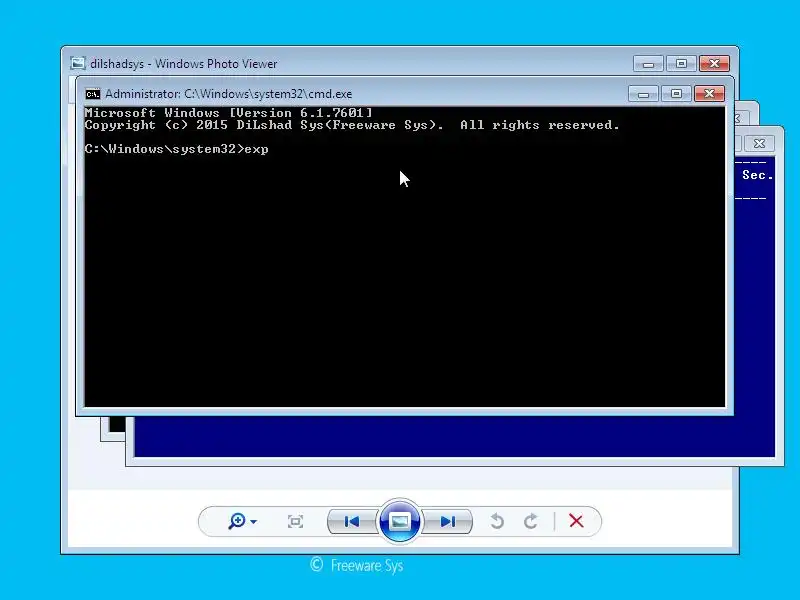Click the 'Microsoft Windows [Version 6.1.7601]' line

(229, 113)
